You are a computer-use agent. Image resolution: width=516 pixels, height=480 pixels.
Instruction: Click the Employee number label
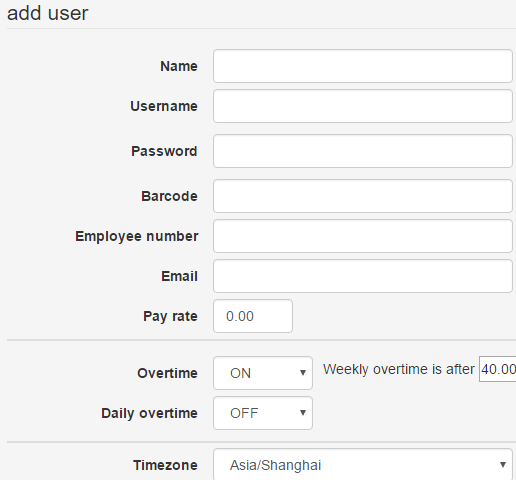pos(137,236)
